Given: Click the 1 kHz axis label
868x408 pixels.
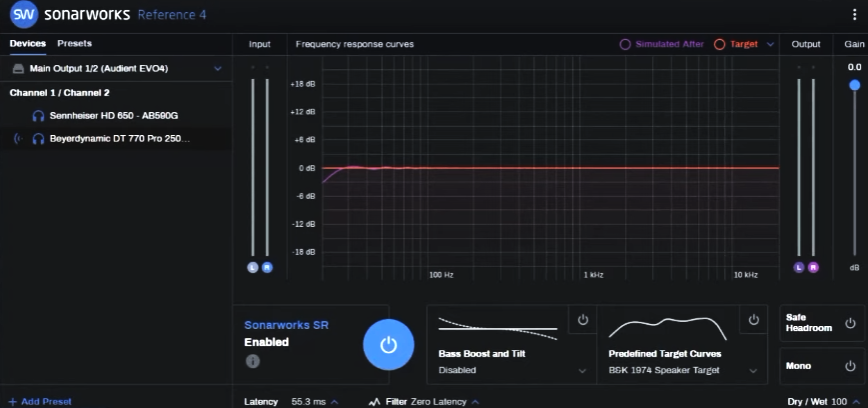Looking at the screenshot, I should coord(593,275).
